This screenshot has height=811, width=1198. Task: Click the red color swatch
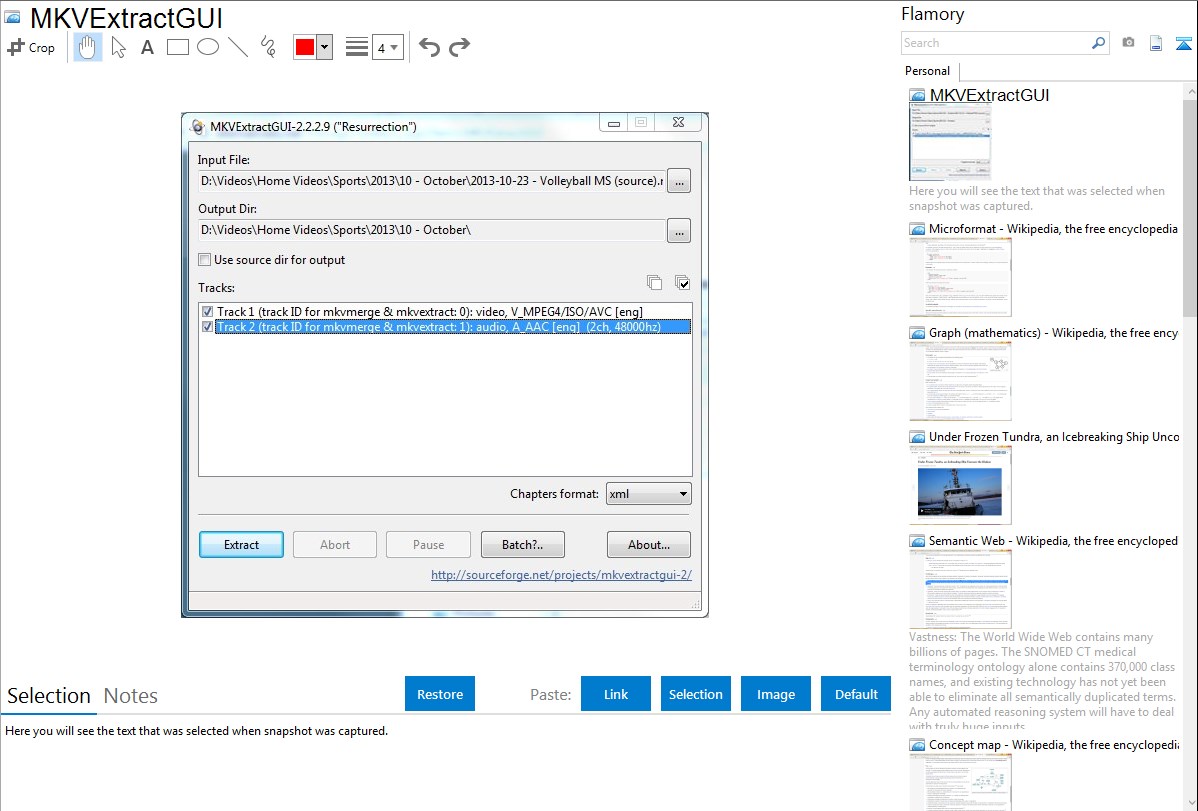(x=305, y=47)
